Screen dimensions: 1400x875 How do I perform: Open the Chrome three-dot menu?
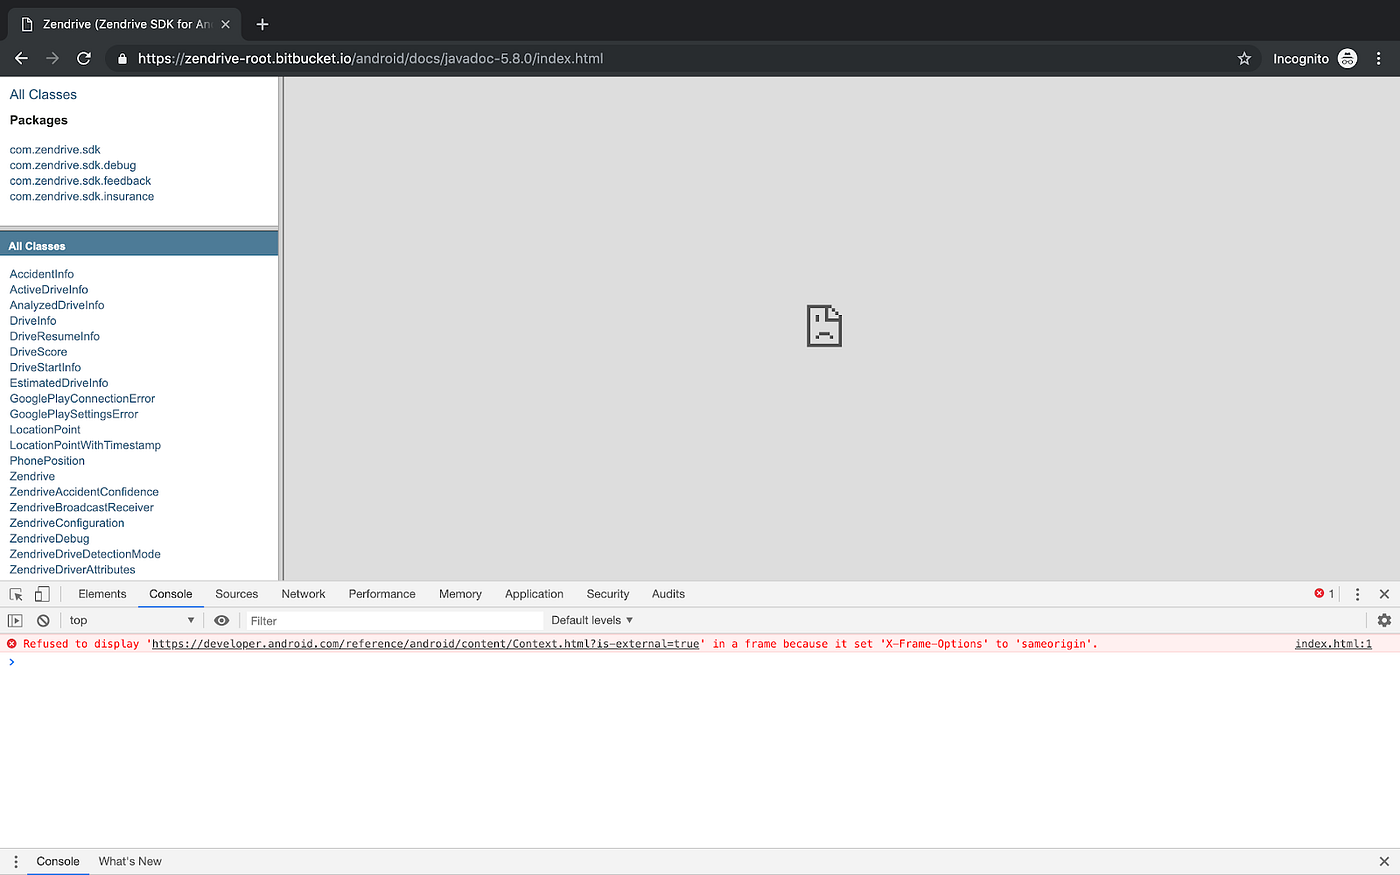tap(1379, 58)
